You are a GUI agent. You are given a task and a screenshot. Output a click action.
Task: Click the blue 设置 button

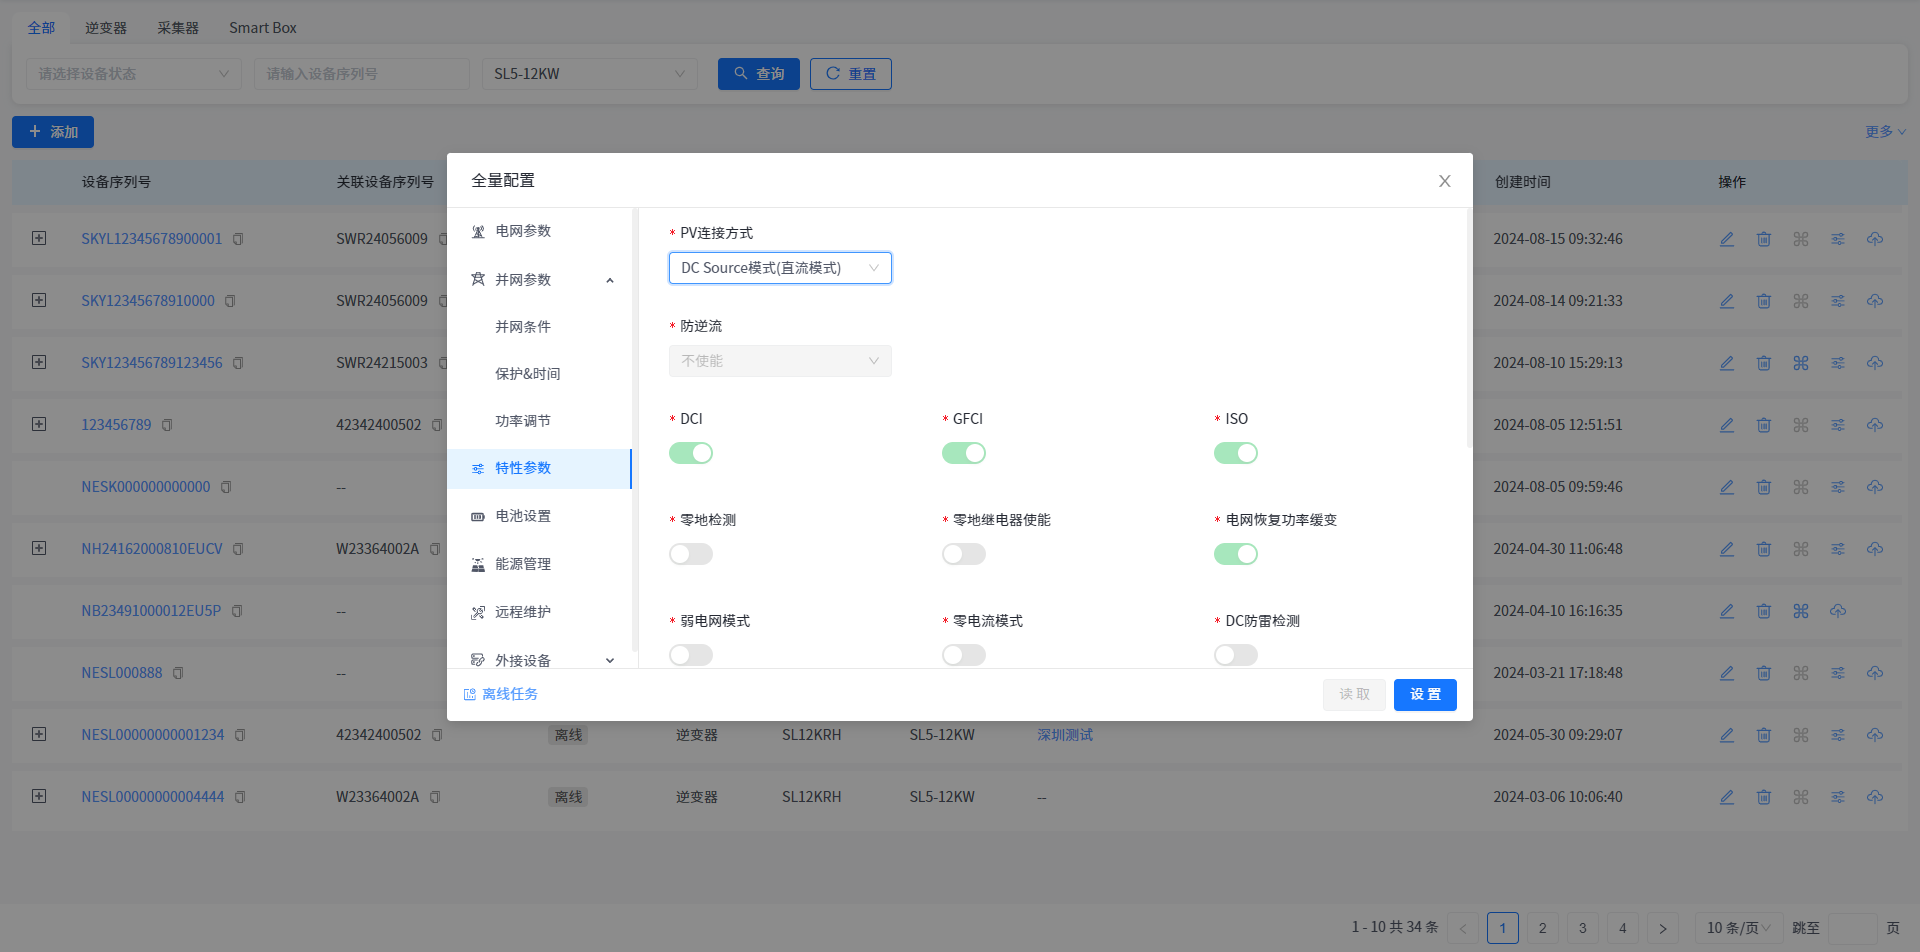pyautogui.click(x=1425, y=694)
